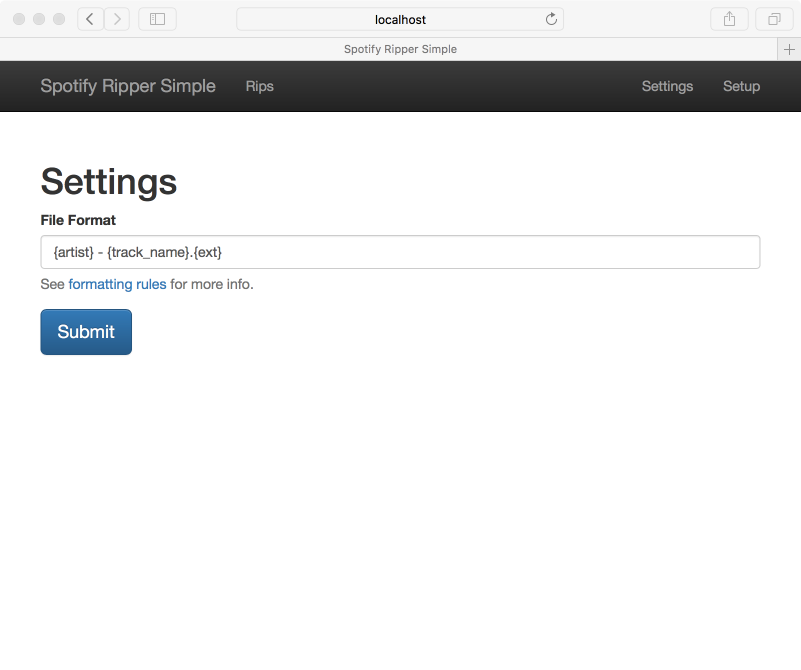Submit the settings form
801x670 pixels.
click(x=86, y=332)
